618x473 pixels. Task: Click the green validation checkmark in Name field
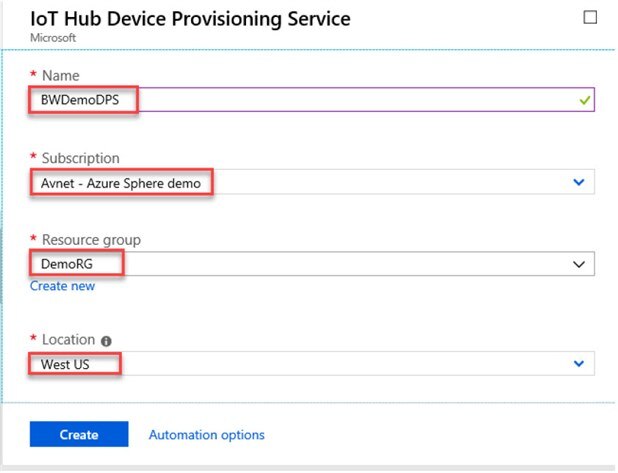[585, 100]
